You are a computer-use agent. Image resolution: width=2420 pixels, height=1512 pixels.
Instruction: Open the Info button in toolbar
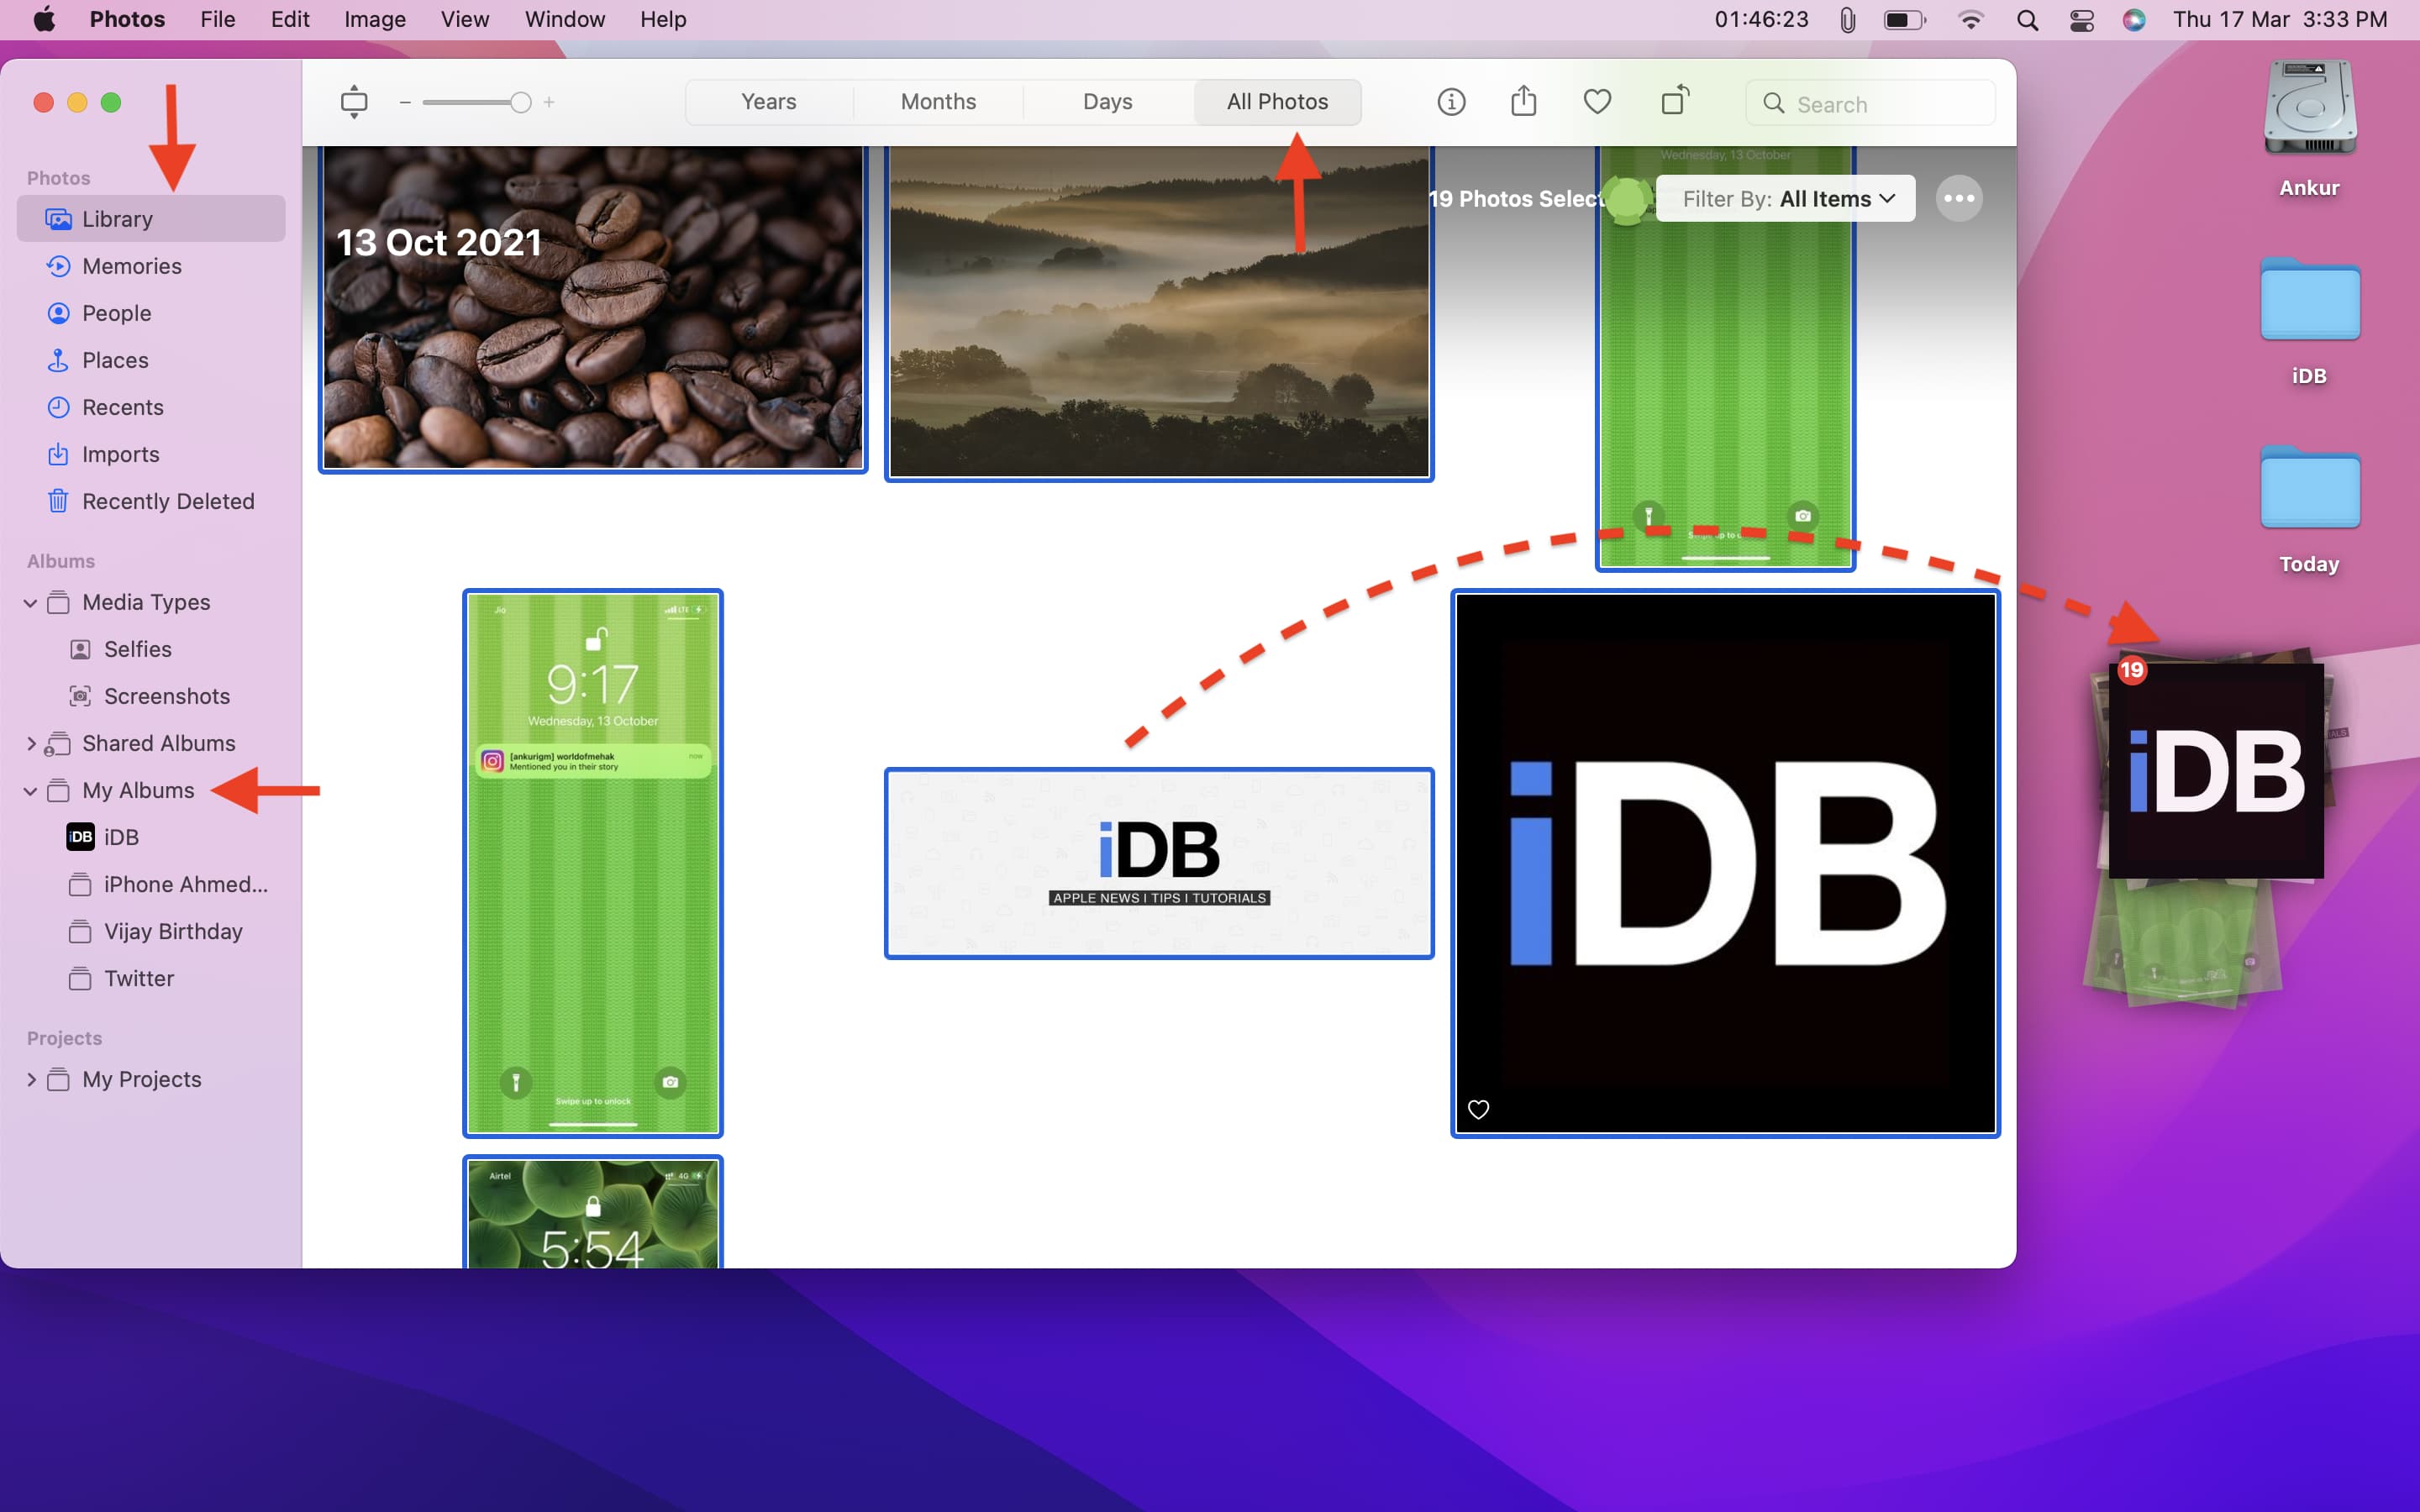pos(1451,102)
